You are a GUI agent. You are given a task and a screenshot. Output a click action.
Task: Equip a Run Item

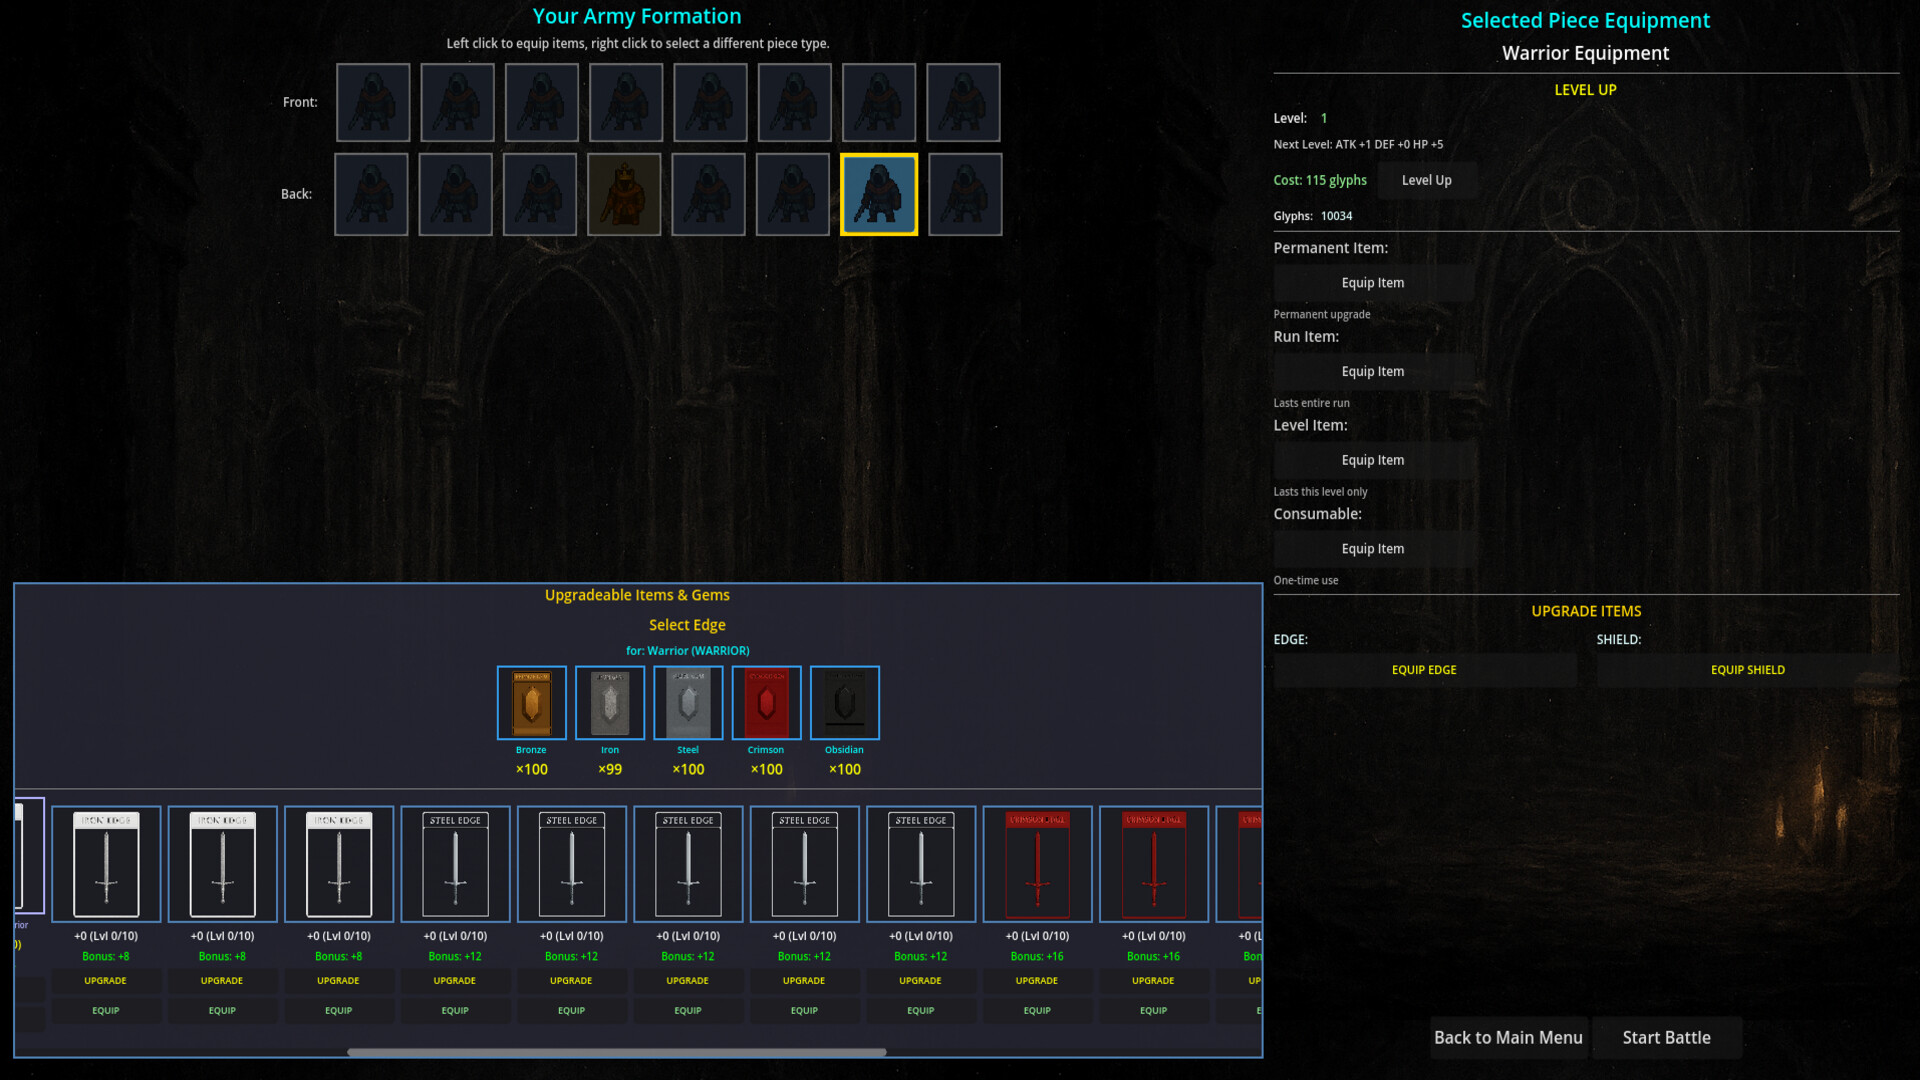1373,371
